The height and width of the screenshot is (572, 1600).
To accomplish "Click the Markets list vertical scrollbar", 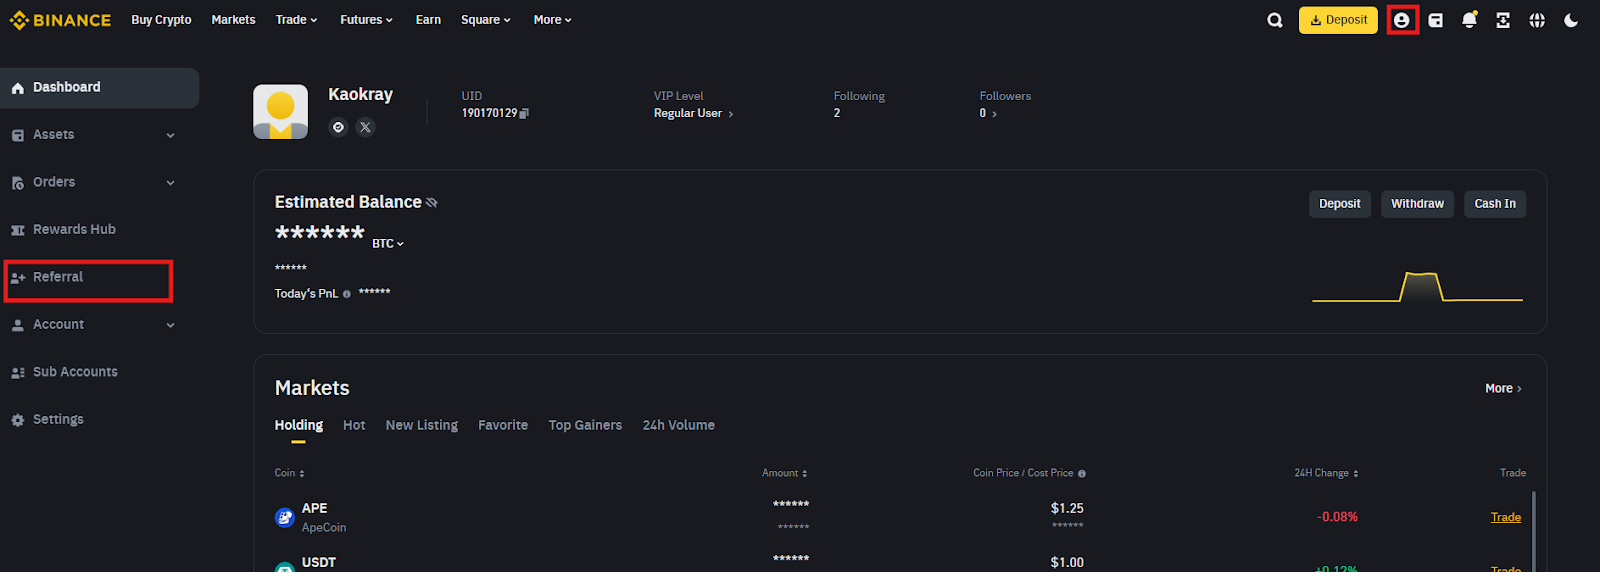I will pyautogui.click(x=1533, y=531).
